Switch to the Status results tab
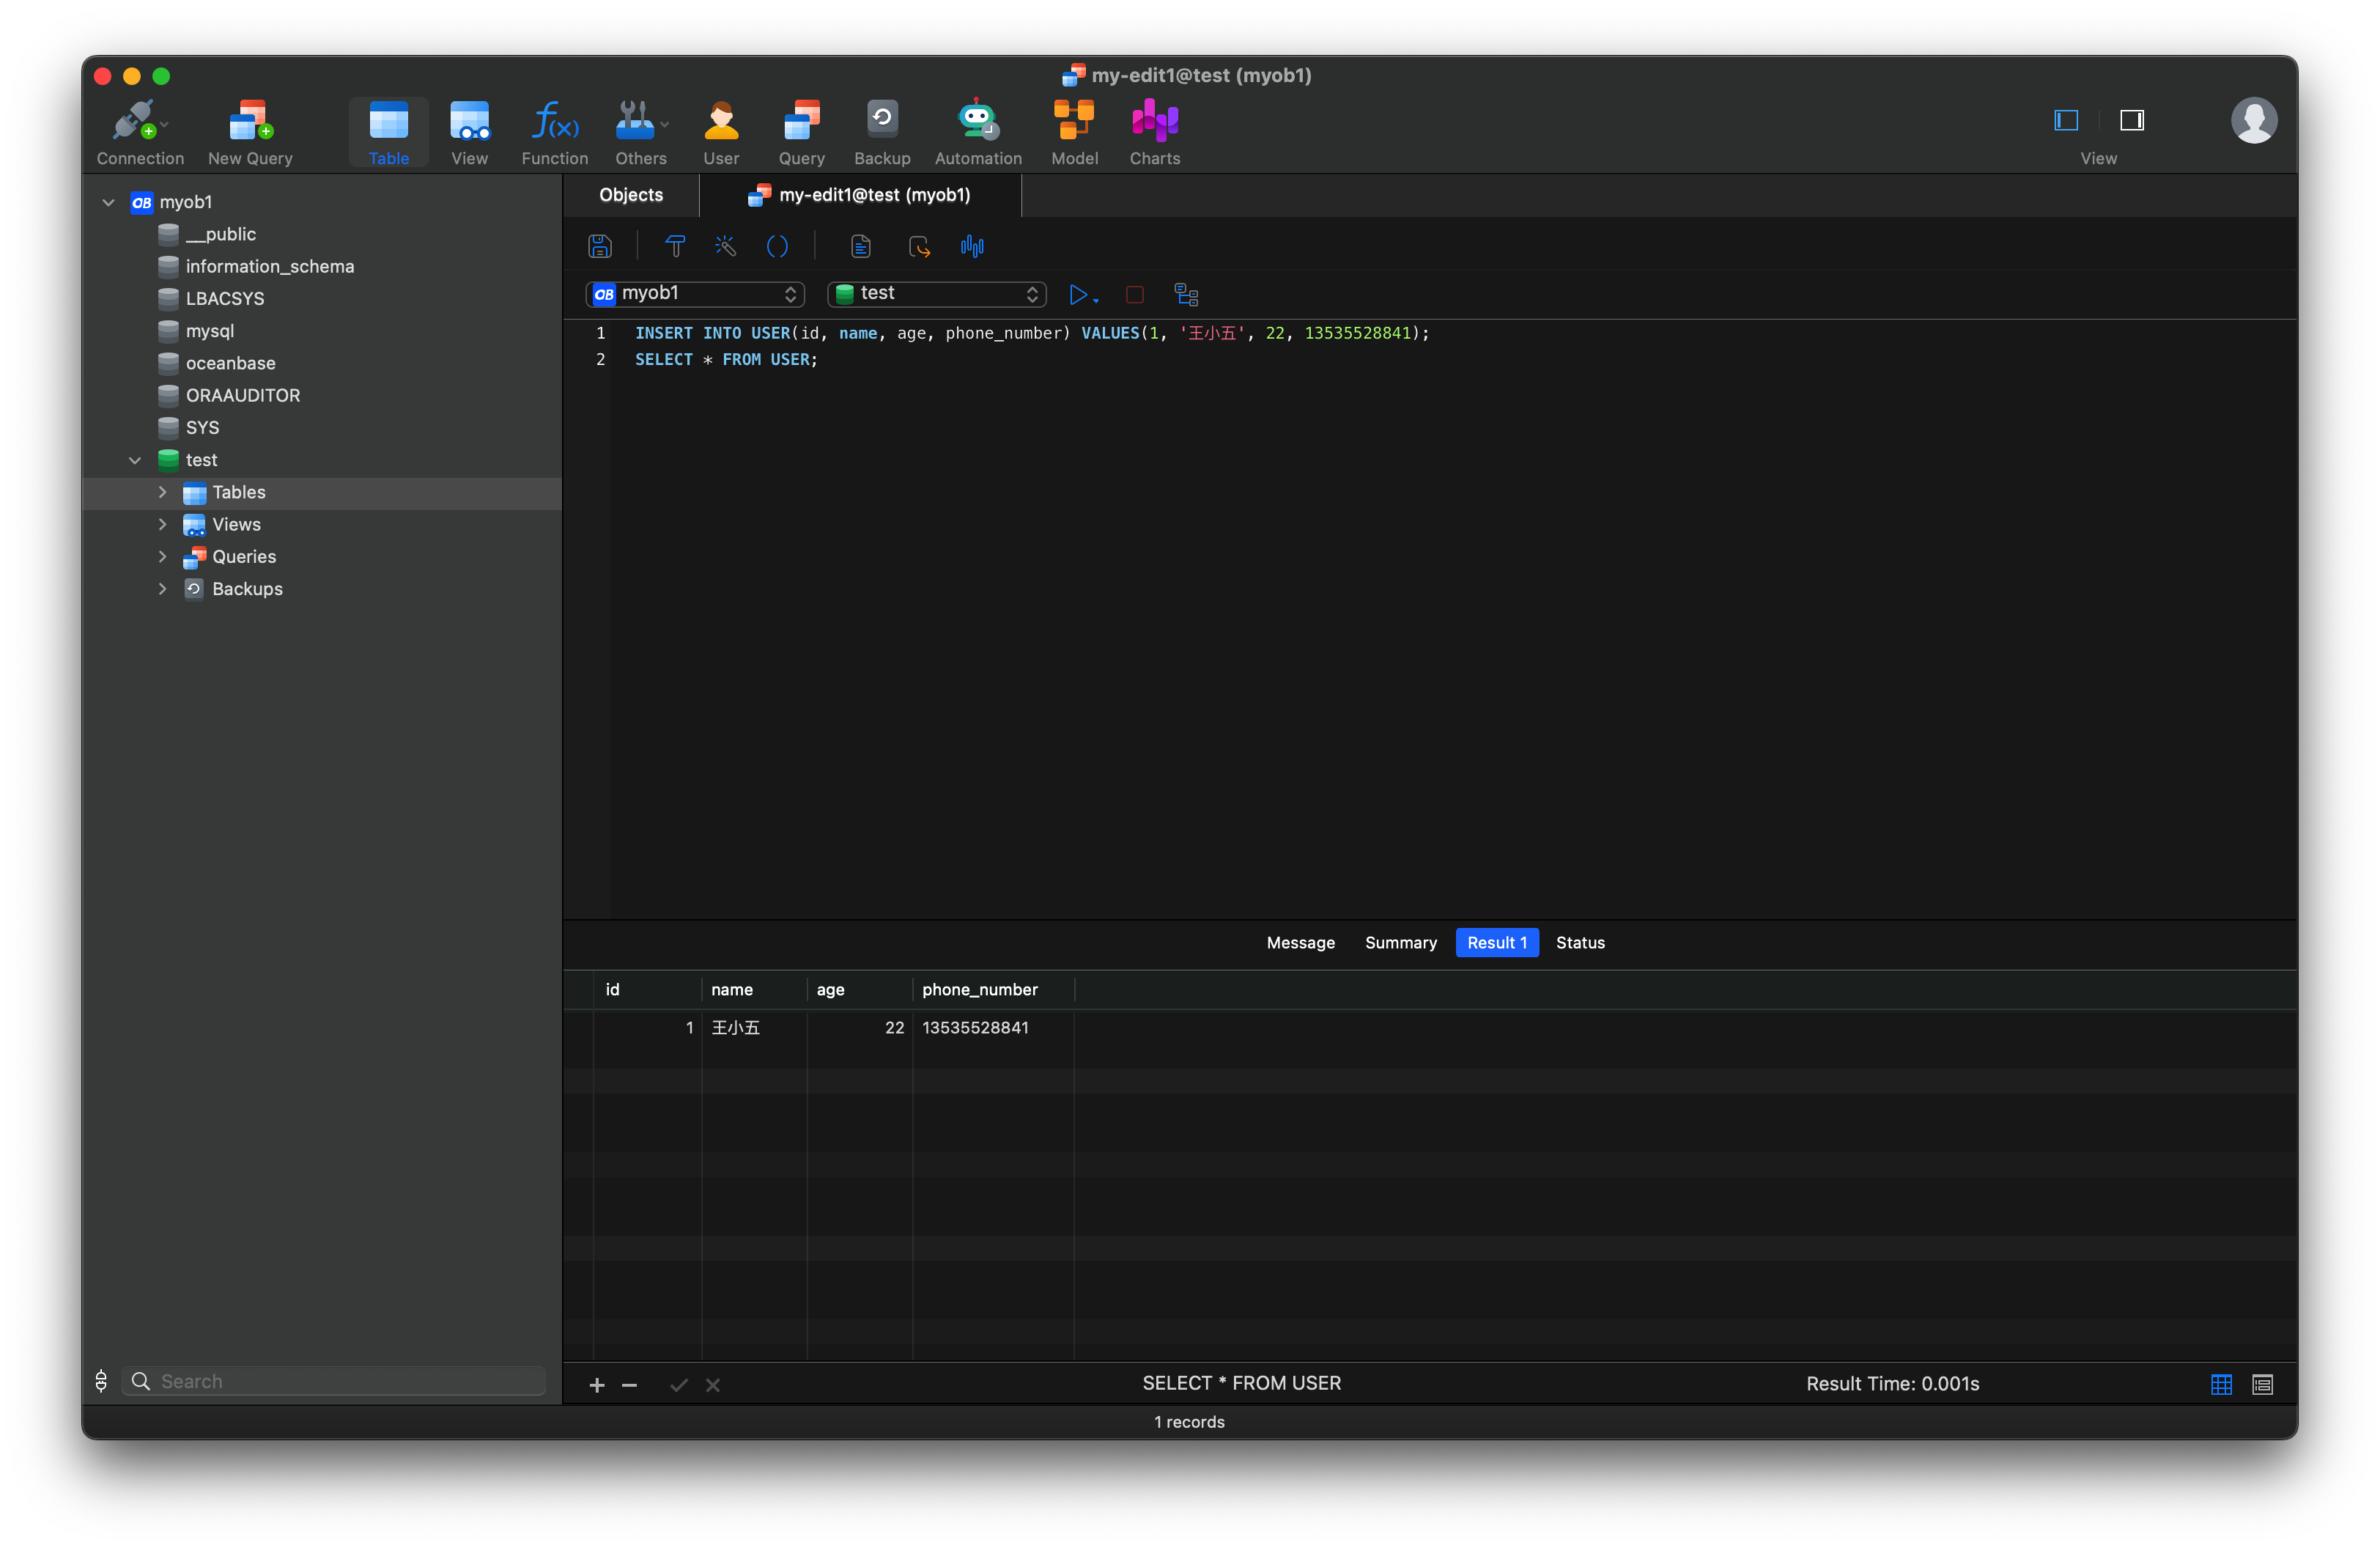 (x=1577, y=940)
